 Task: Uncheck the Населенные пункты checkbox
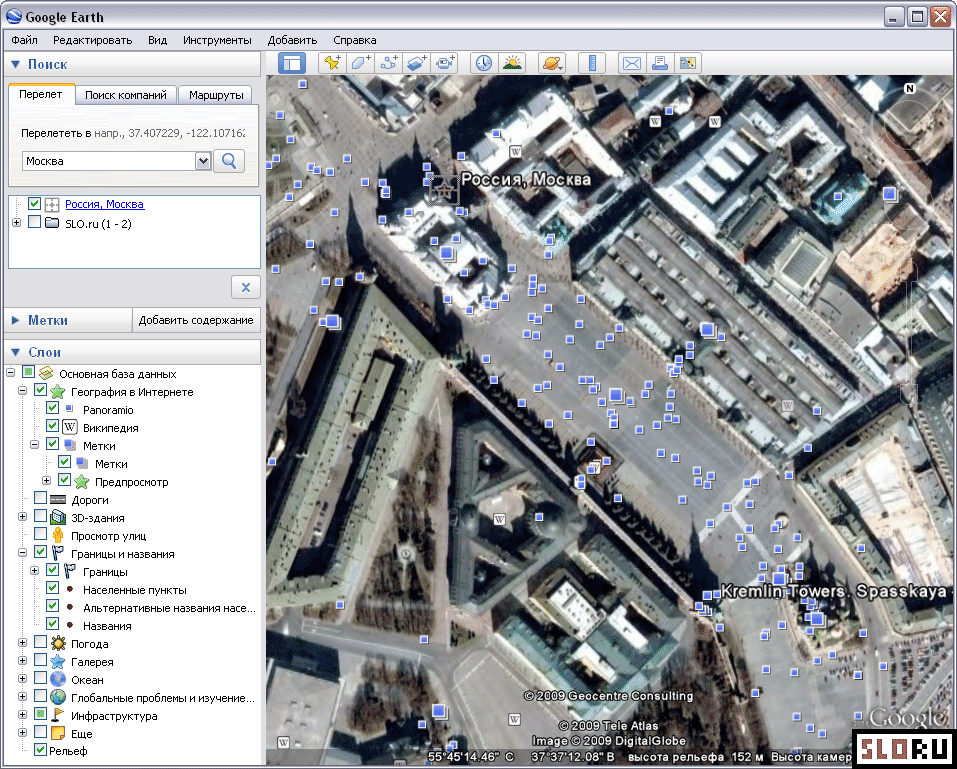click(52, 588)
